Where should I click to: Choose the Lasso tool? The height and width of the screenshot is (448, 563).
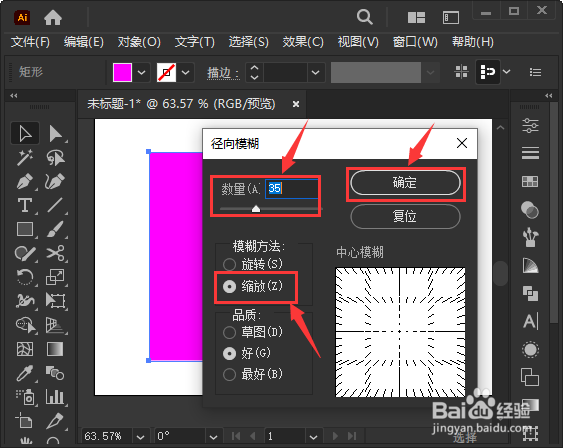pyautogui.click(x=55, y=157)
